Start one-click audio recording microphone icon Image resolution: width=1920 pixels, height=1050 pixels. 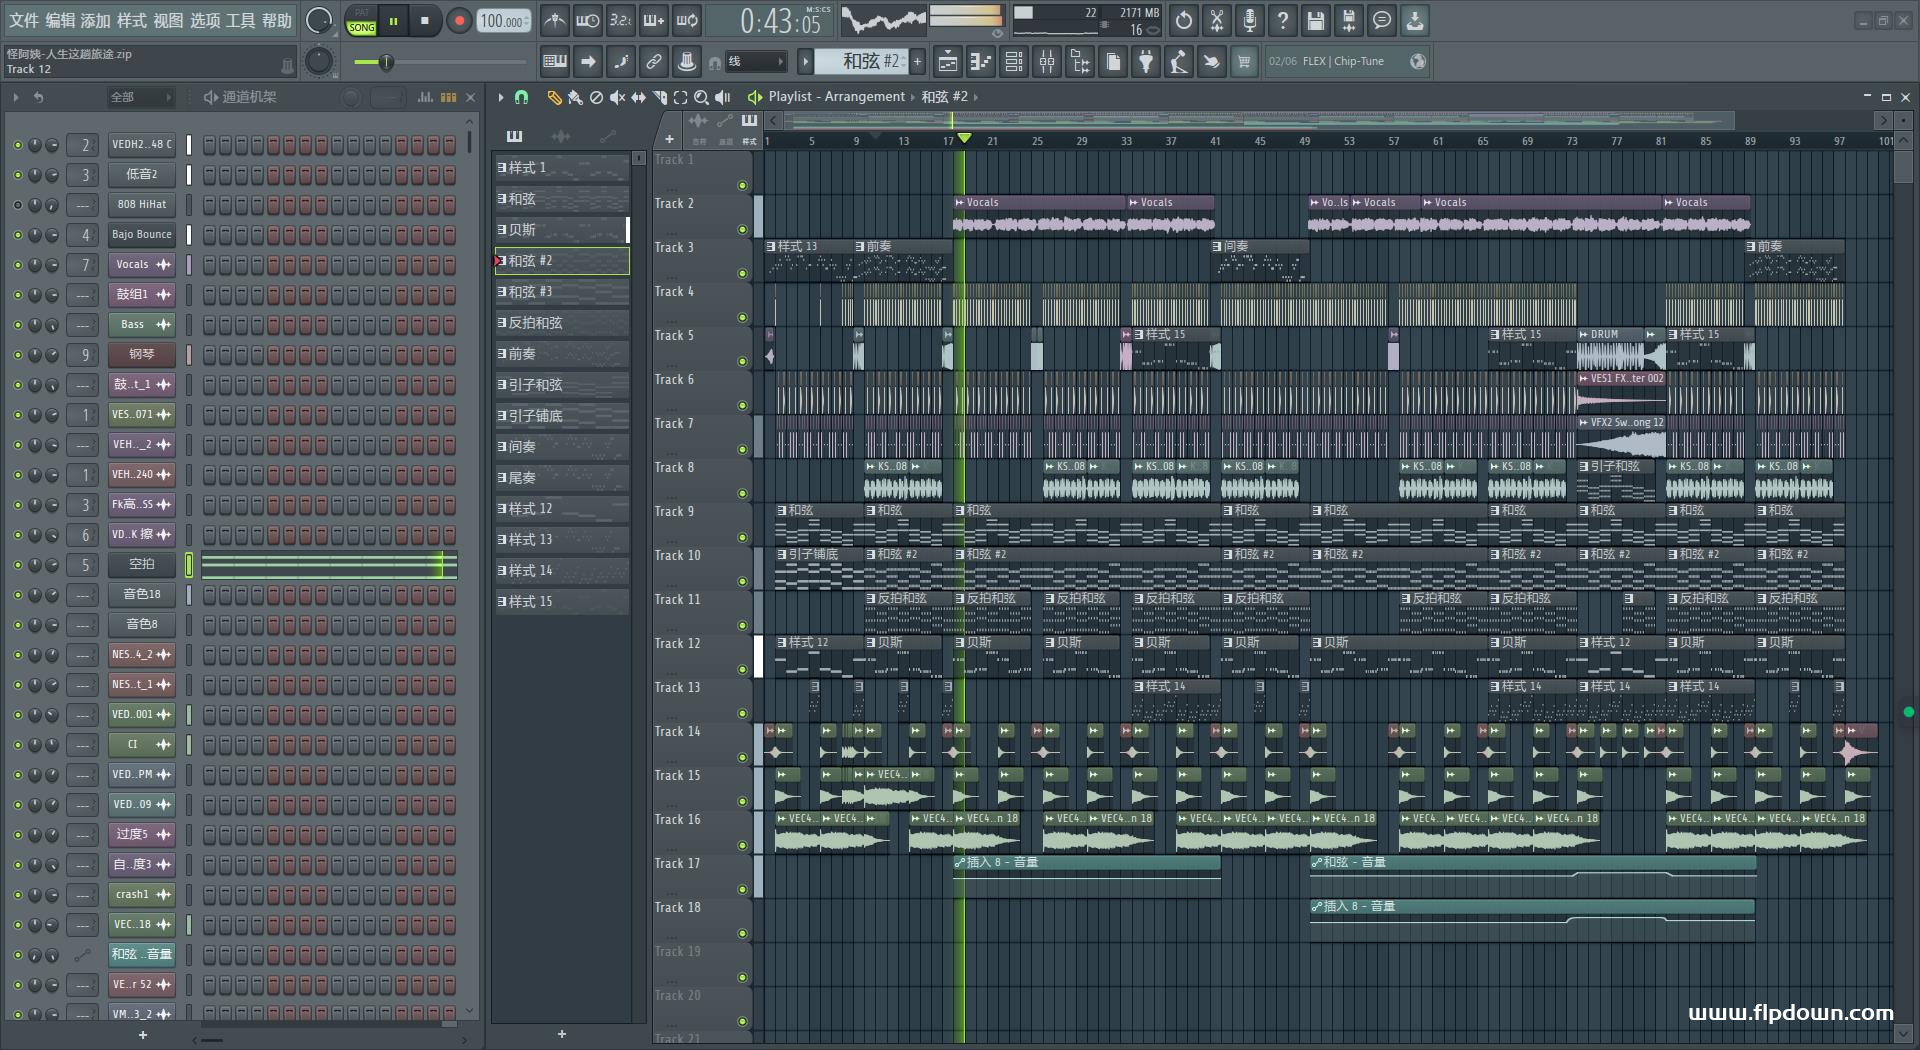click(1250, 20)
